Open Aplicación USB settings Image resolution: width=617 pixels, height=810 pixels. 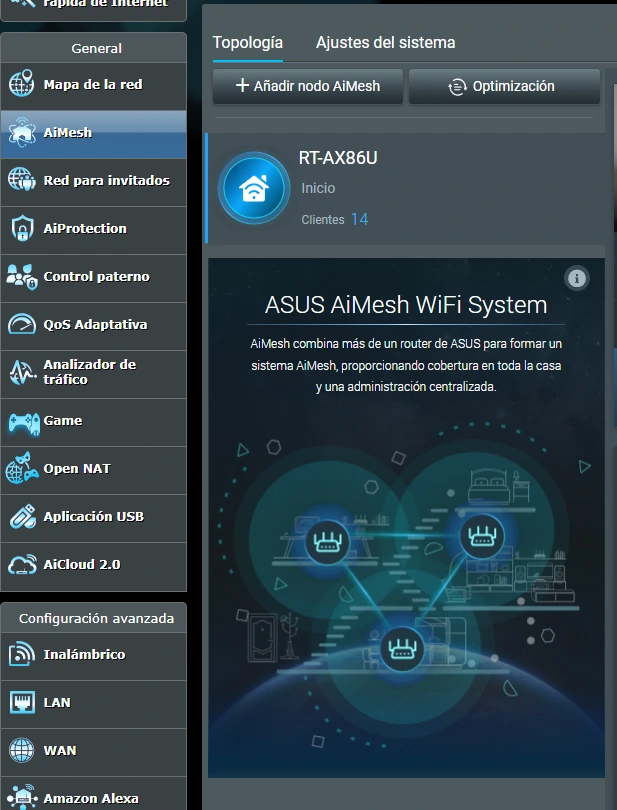coord(94,518)
